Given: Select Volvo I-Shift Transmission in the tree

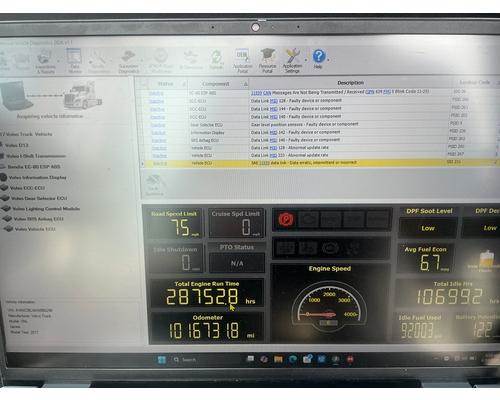Looking at the screenshot, I should click(35, 156).
